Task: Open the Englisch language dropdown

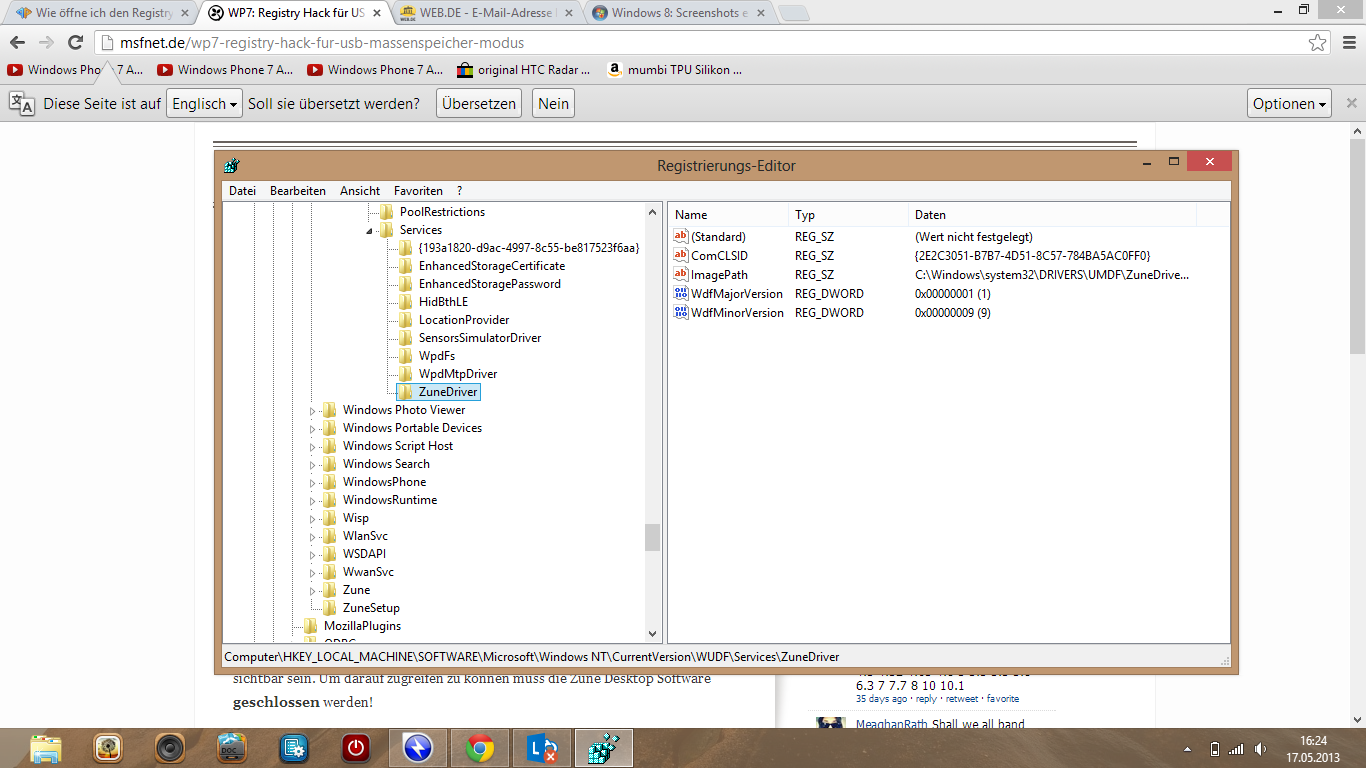Action: [x=205, y=103]
